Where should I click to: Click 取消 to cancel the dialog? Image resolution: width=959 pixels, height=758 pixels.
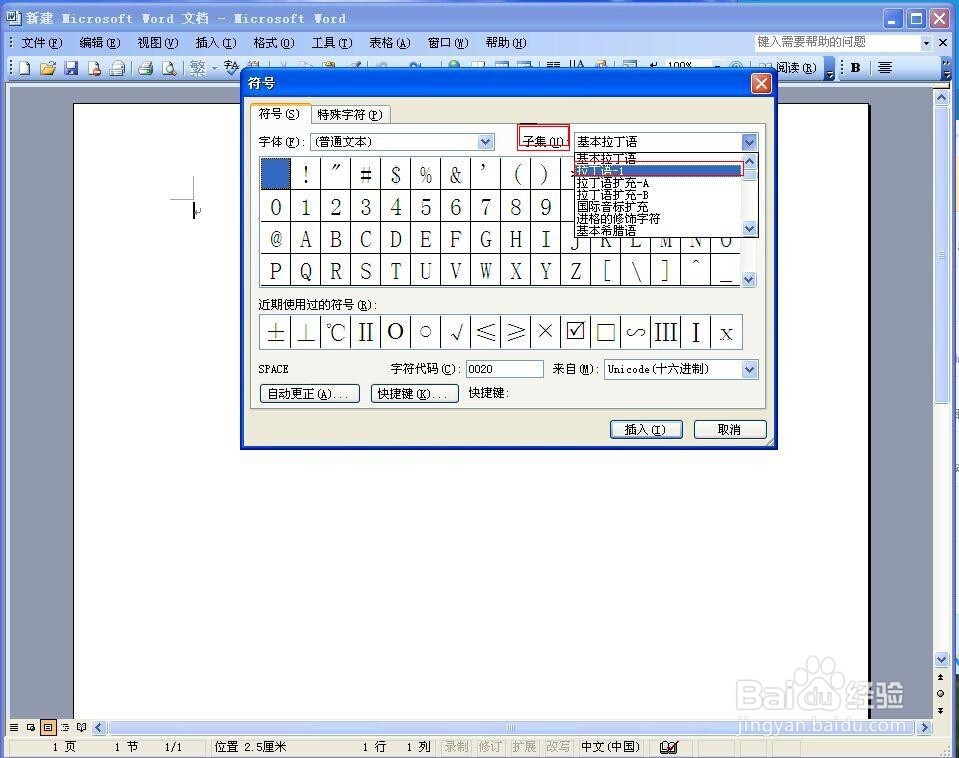pos(730,429)
